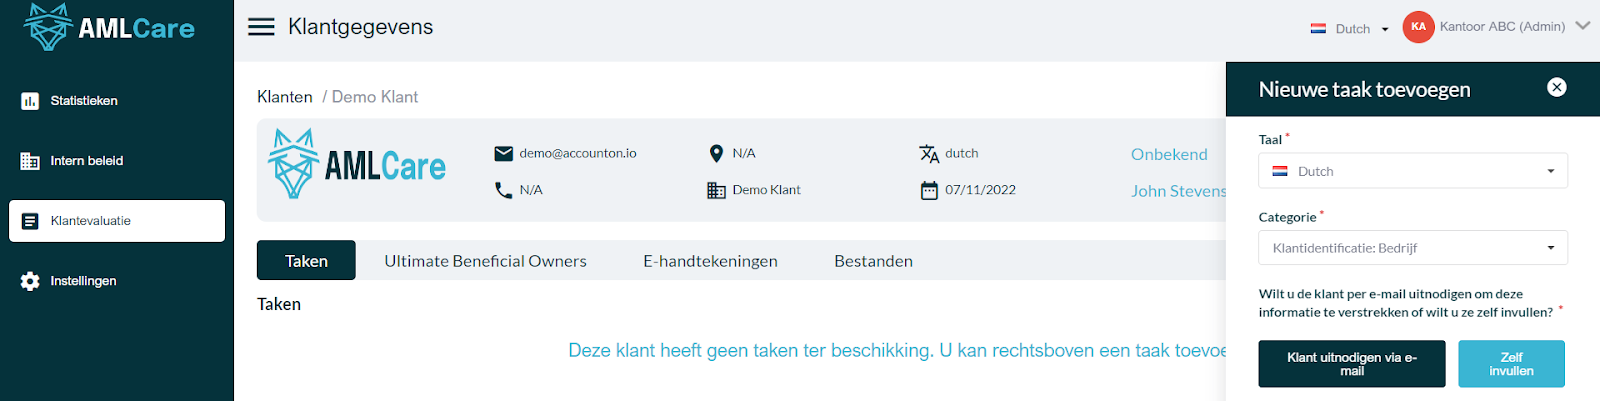Click Klant uitnodigen via e-mail button

coord(1352,364)
